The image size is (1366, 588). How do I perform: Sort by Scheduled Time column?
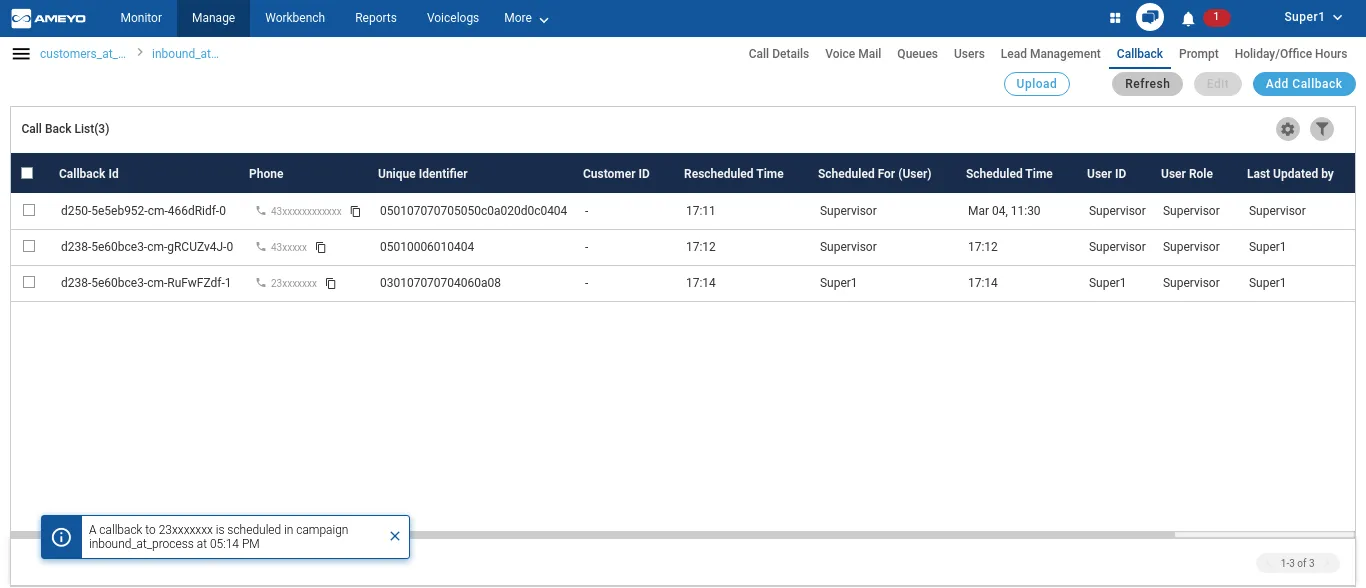click(1009, 174)
